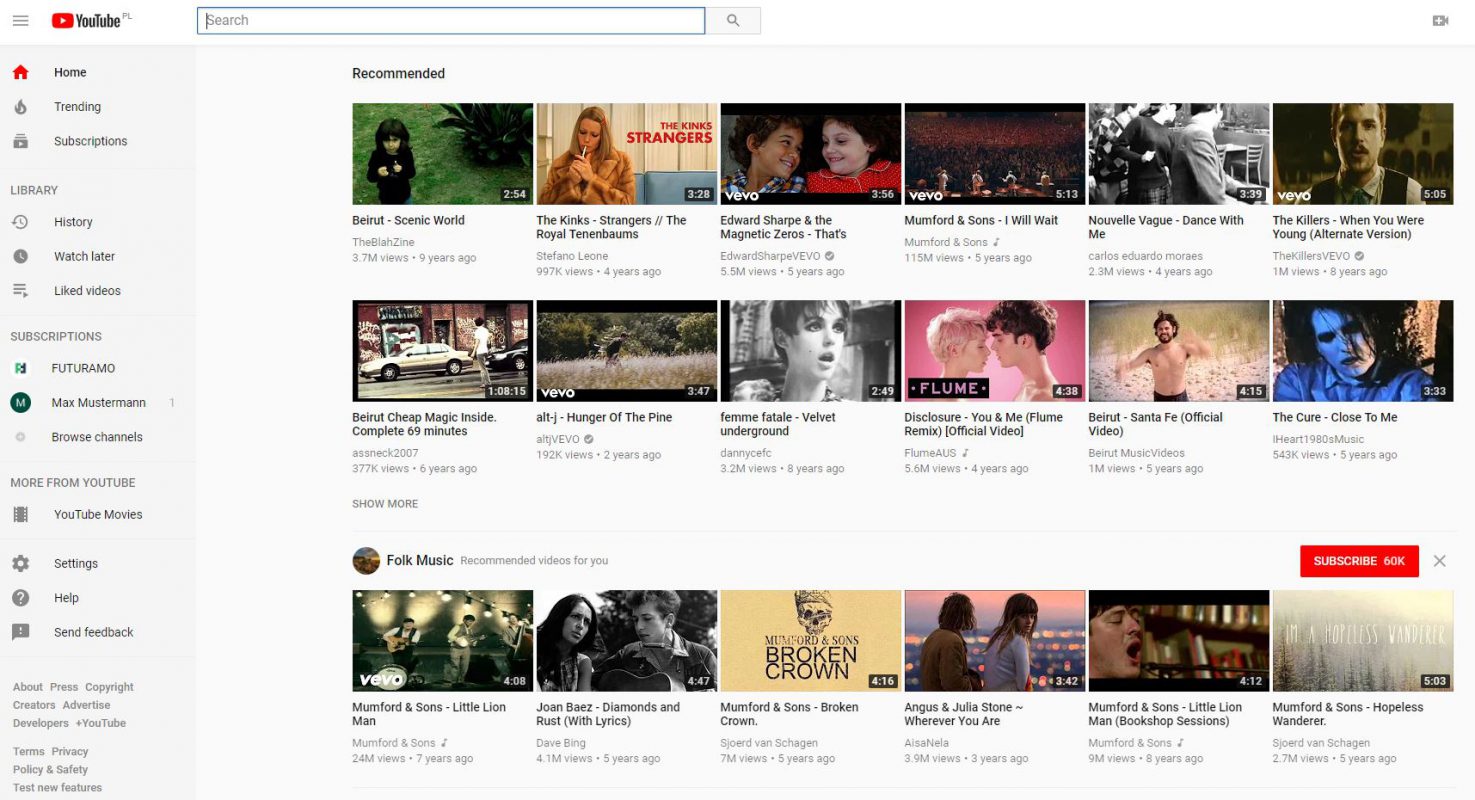Play Mumford & Sons I Will Wait thumbnail
Viewport: 1475px width, 800px height.
(994, 154)
